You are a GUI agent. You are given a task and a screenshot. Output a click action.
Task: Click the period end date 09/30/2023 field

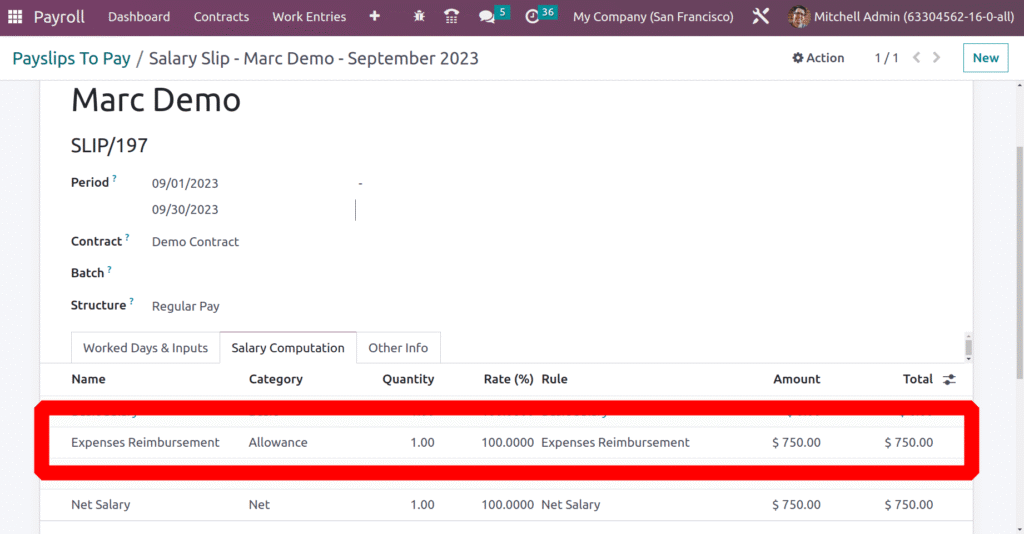(185, 210)
